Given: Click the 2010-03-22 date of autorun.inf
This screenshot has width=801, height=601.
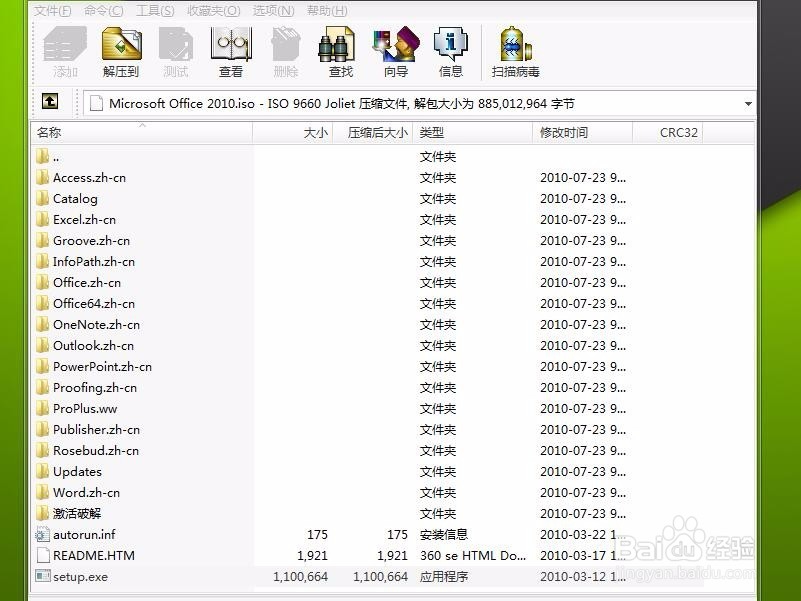Looking at the screenshot, I should click(x=583, y=534).
